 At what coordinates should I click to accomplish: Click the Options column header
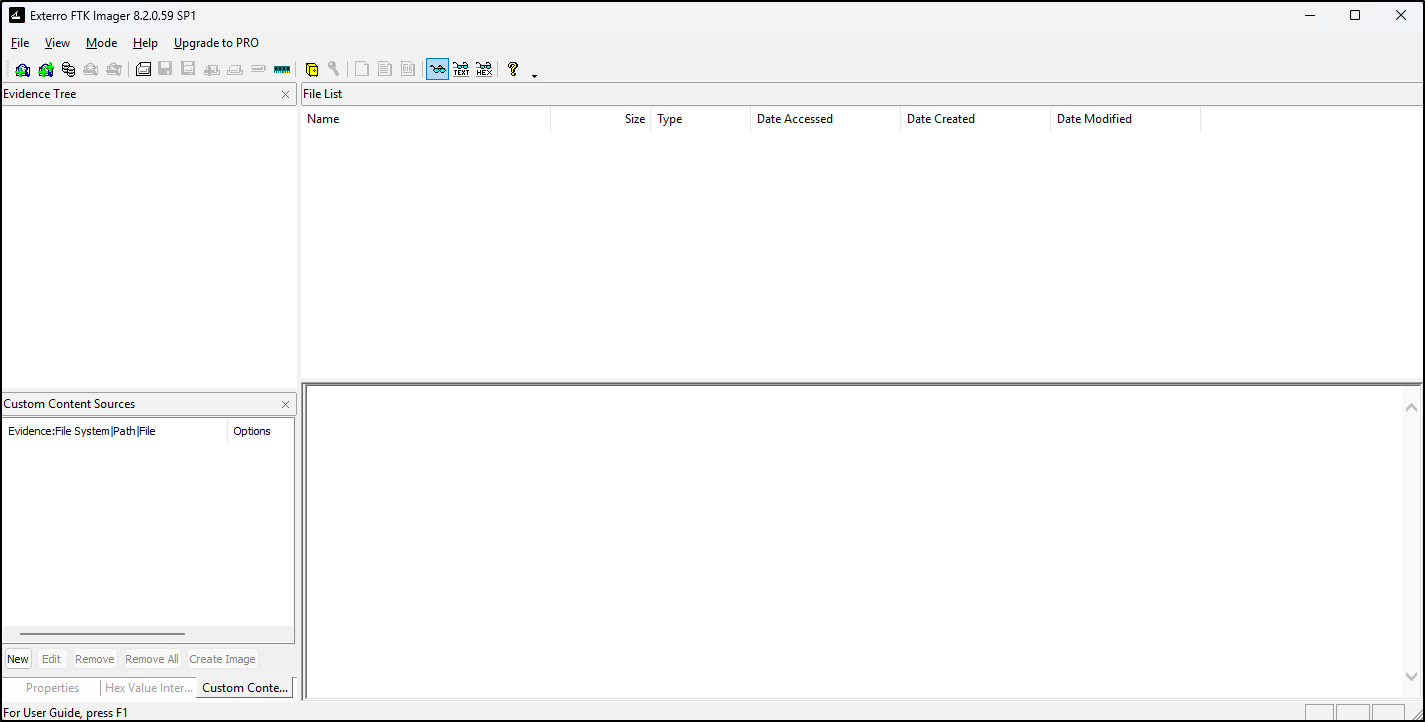(260, 431)
